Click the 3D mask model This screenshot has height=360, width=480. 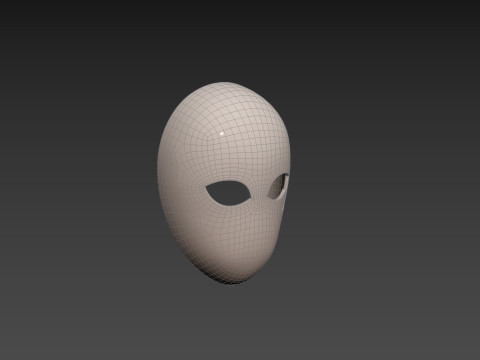pyautogui.click(x=223, y=183)
